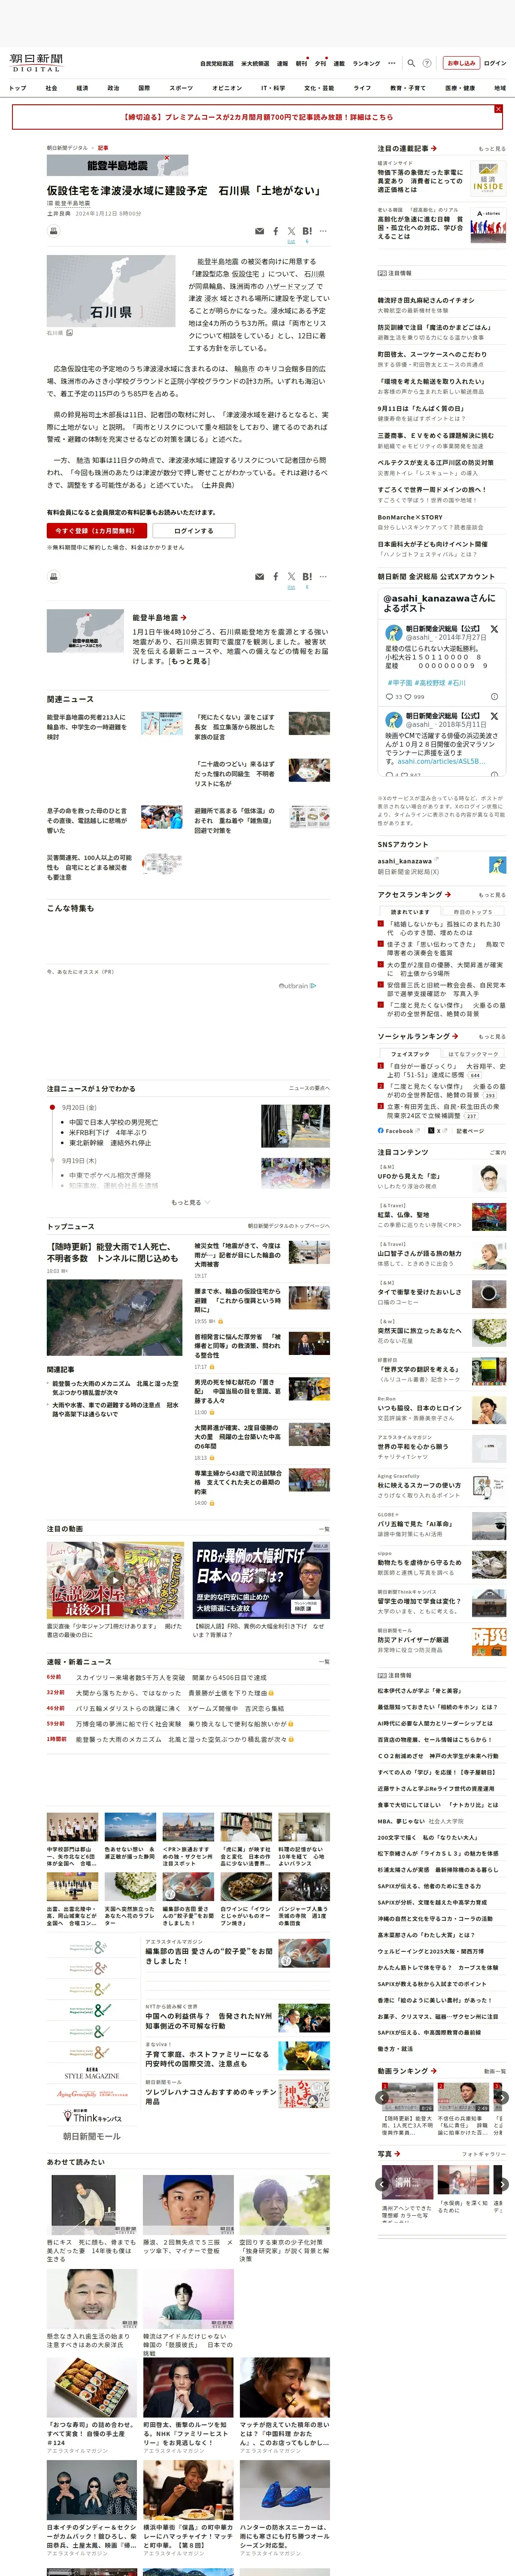Click the X link under social ranking
The height and width of the screenshot is (2576, 515).
438,1130
